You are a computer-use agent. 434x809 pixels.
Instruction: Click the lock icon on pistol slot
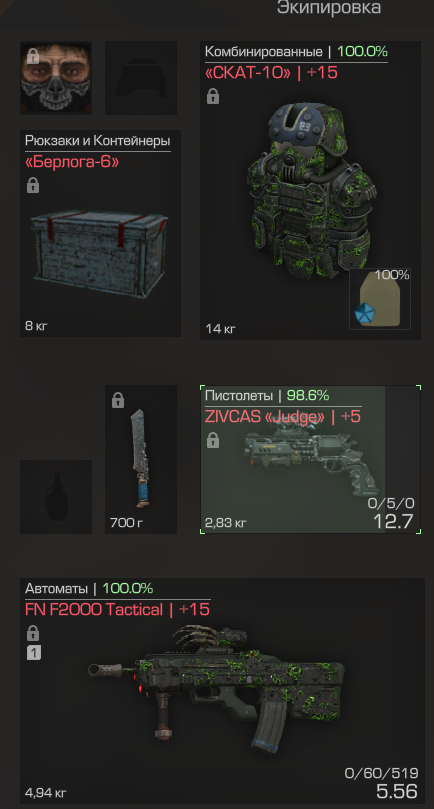213,440
